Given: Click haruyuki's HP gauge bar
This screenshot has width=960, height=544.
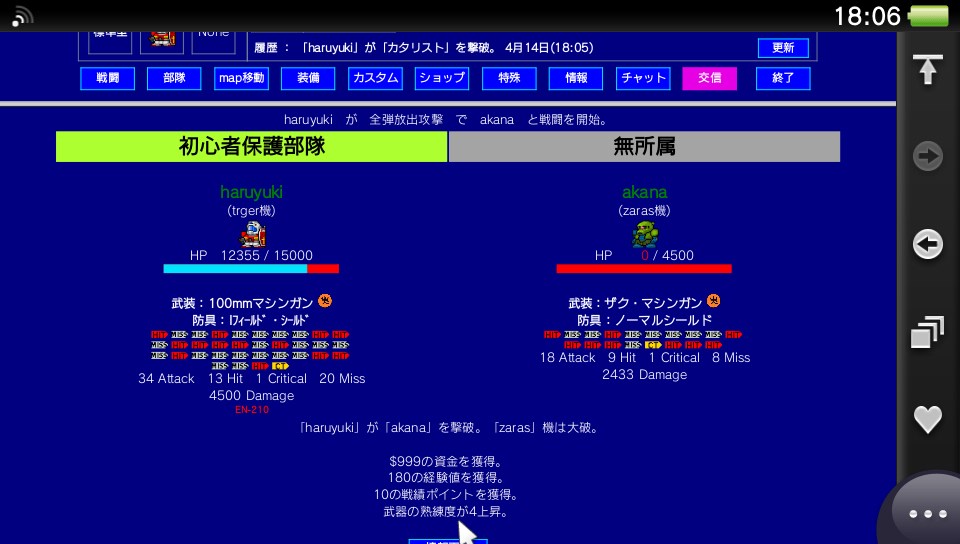Looking at the screenshot, I should [x=251, y=269].
